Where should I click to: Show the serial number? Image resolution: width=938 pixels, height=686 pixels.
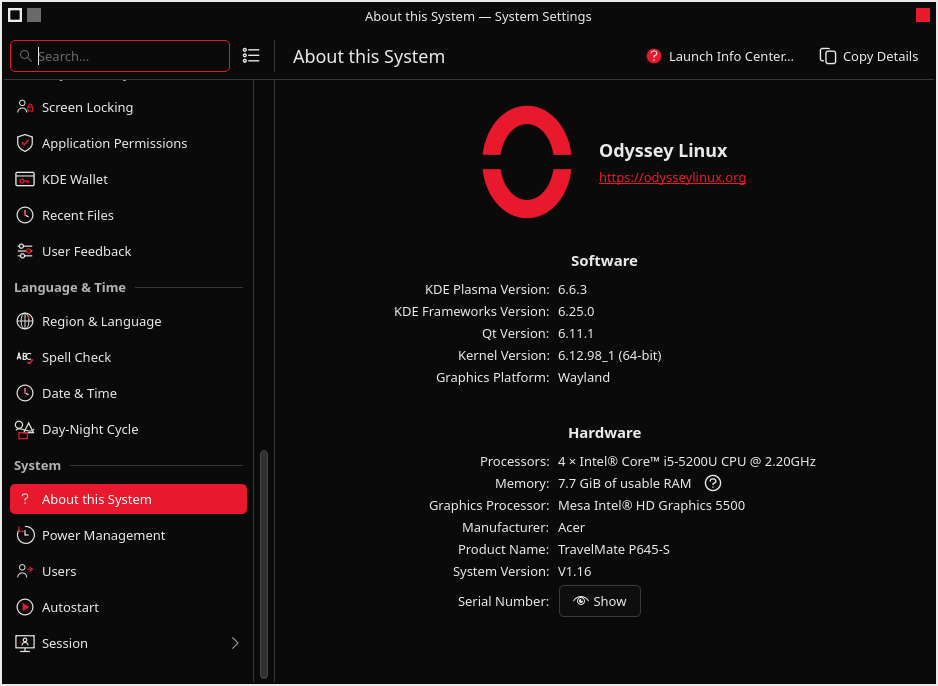click(599, 601)
